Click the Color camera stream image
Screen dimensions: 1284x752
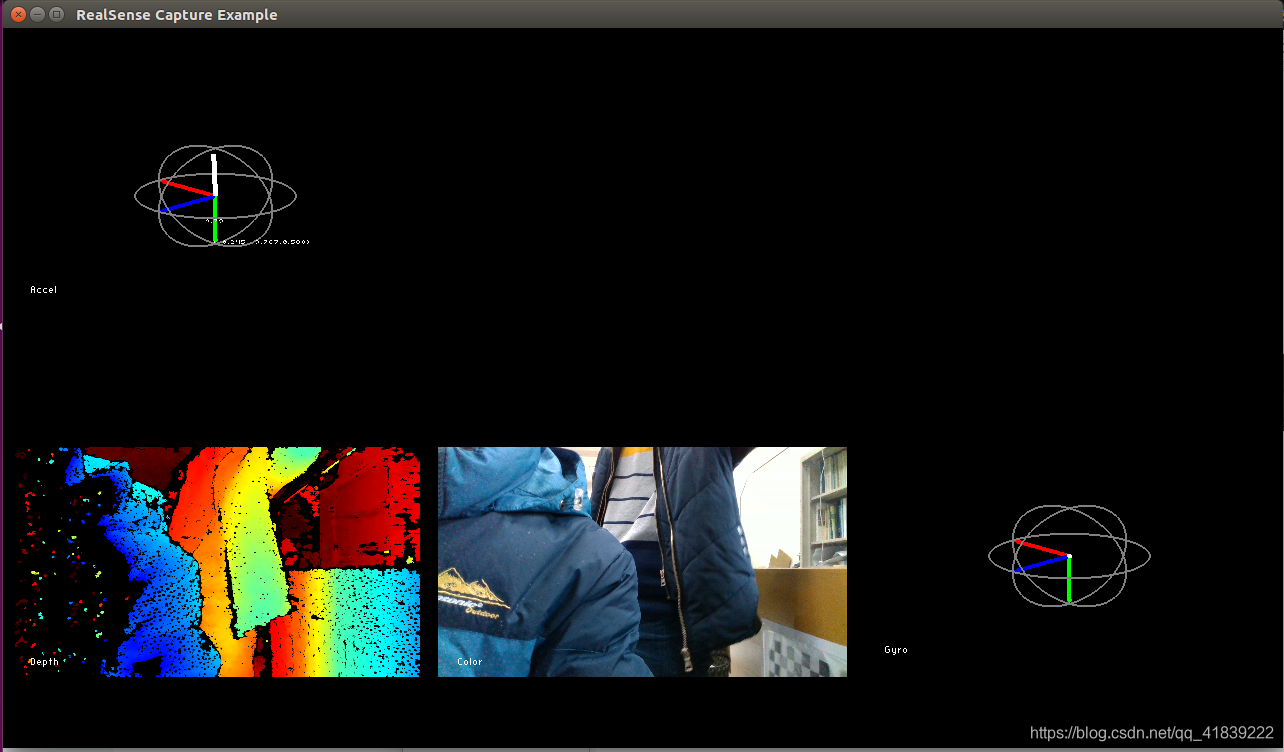[x=642, y=562]
